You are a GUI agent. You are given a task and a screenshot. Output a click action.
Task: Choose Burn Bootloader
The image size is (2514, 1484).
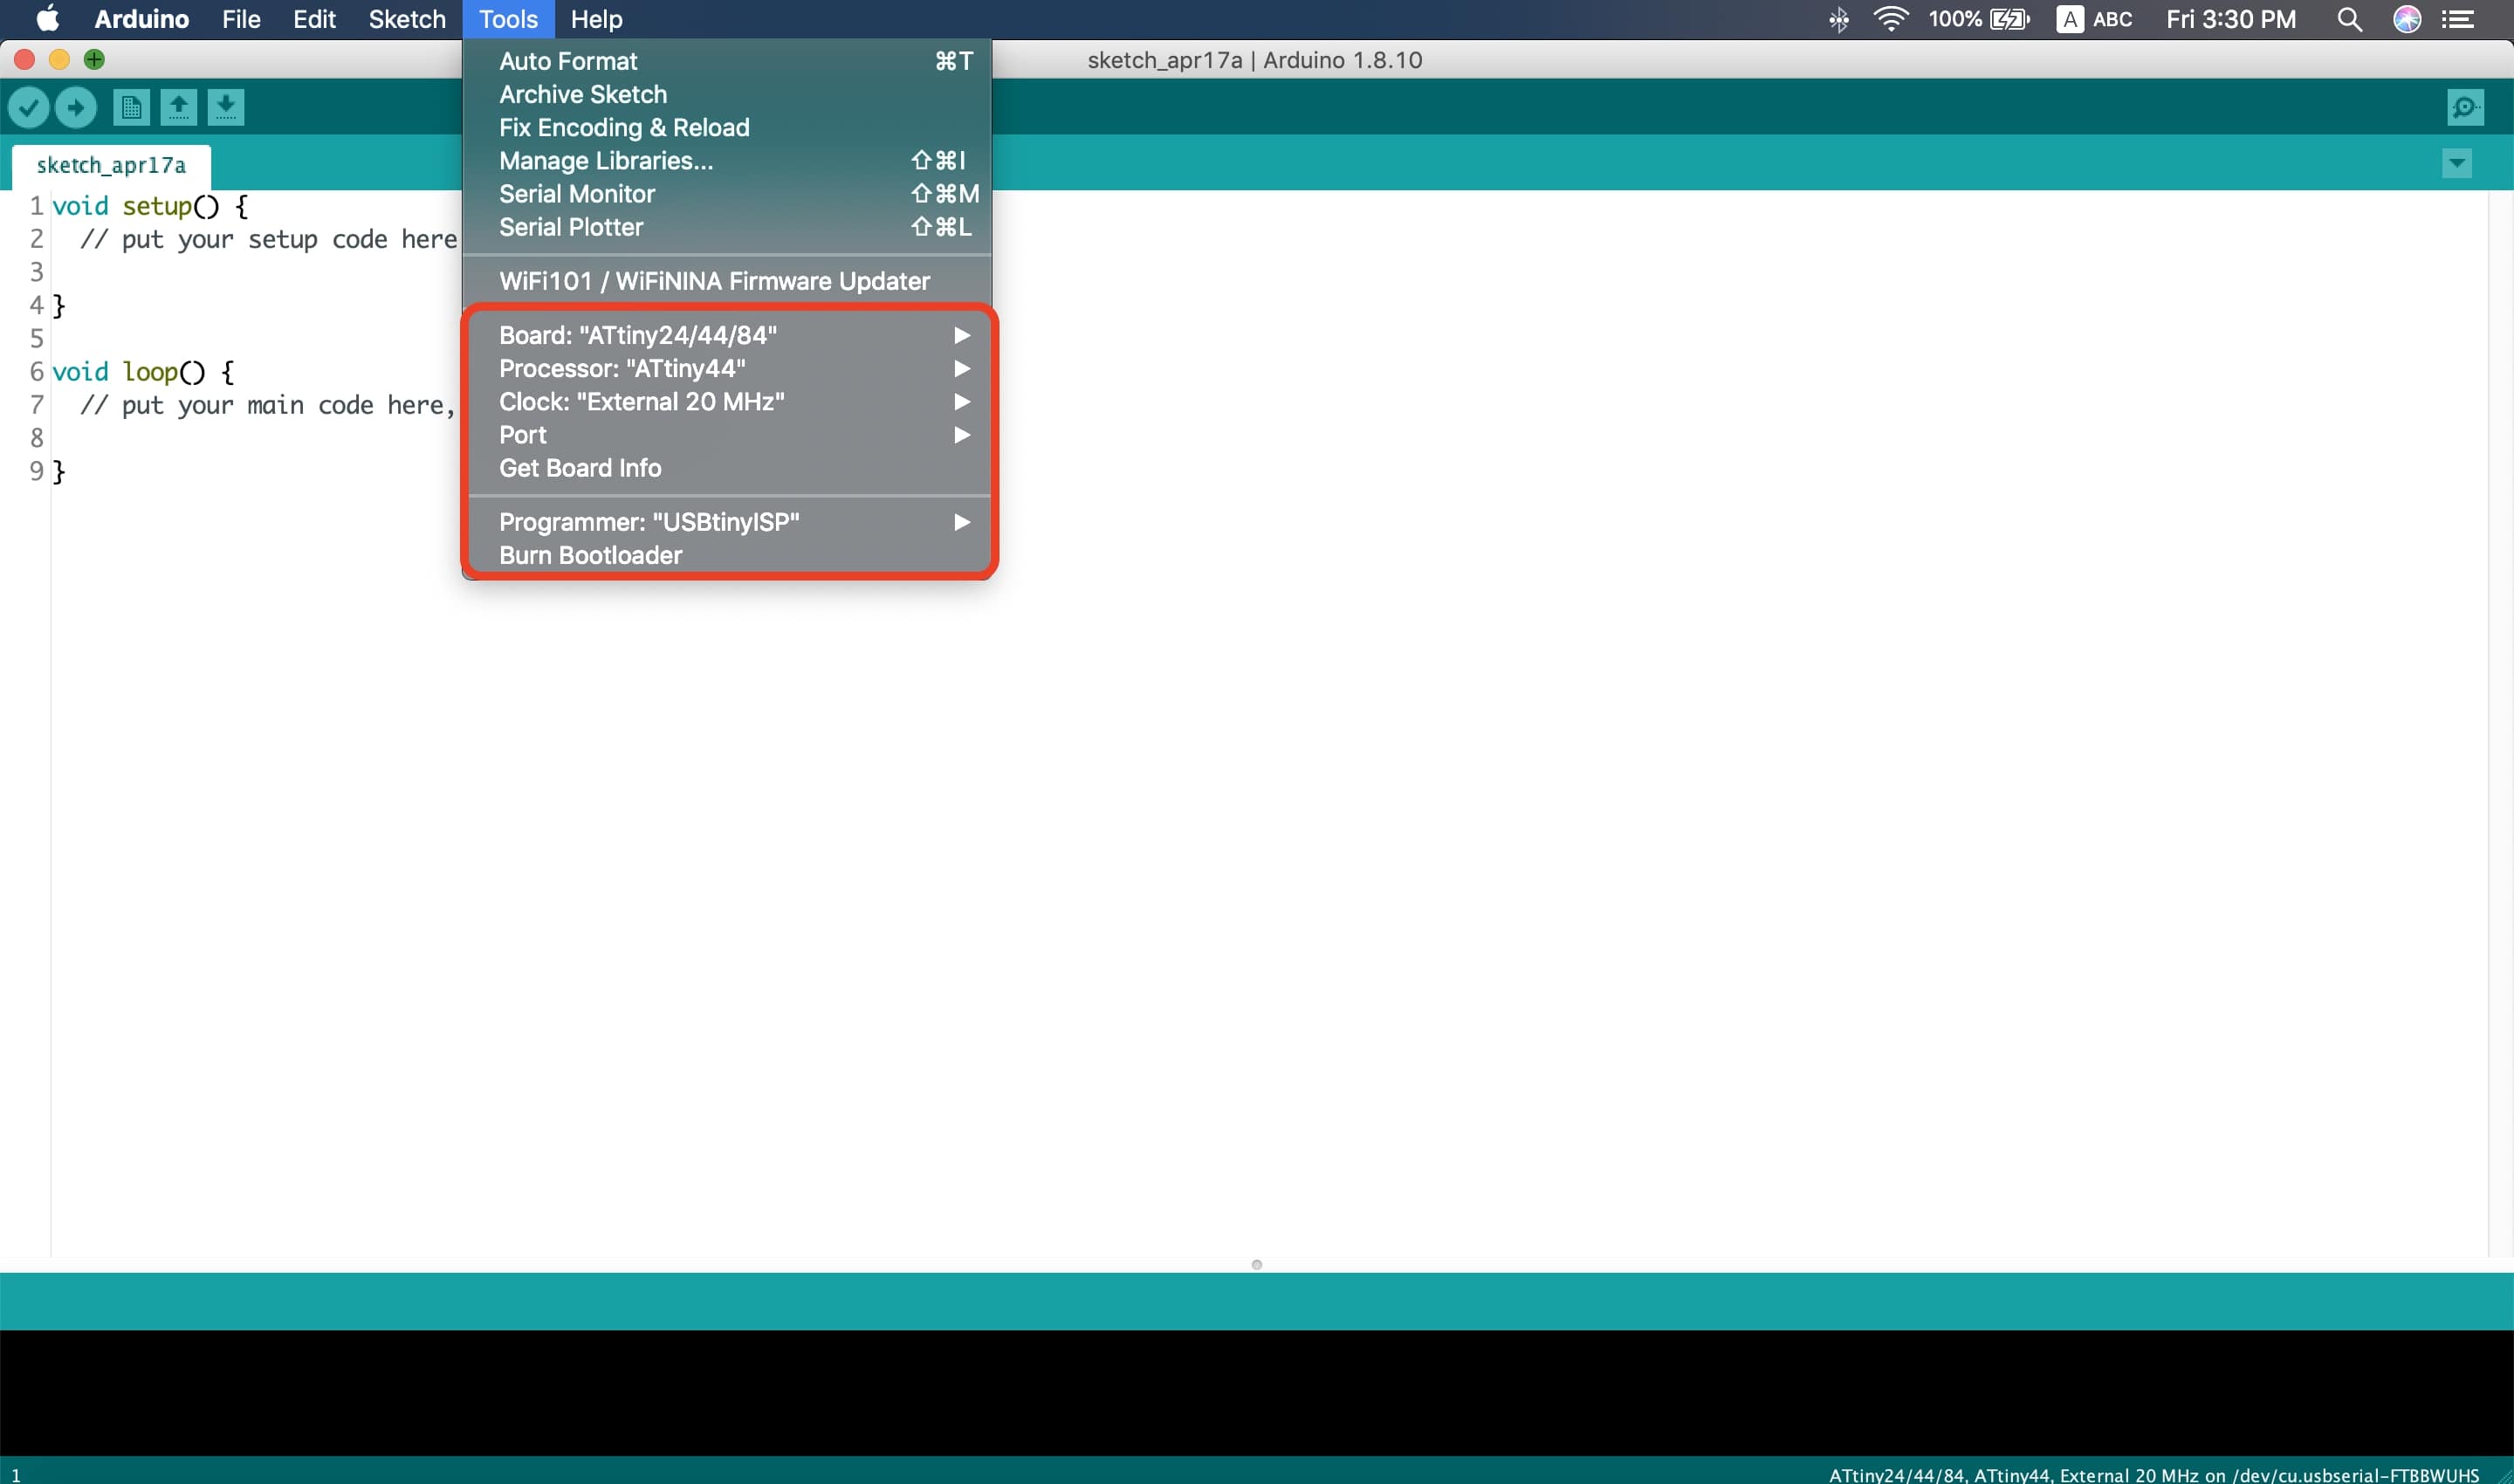(x=727, y=555)
